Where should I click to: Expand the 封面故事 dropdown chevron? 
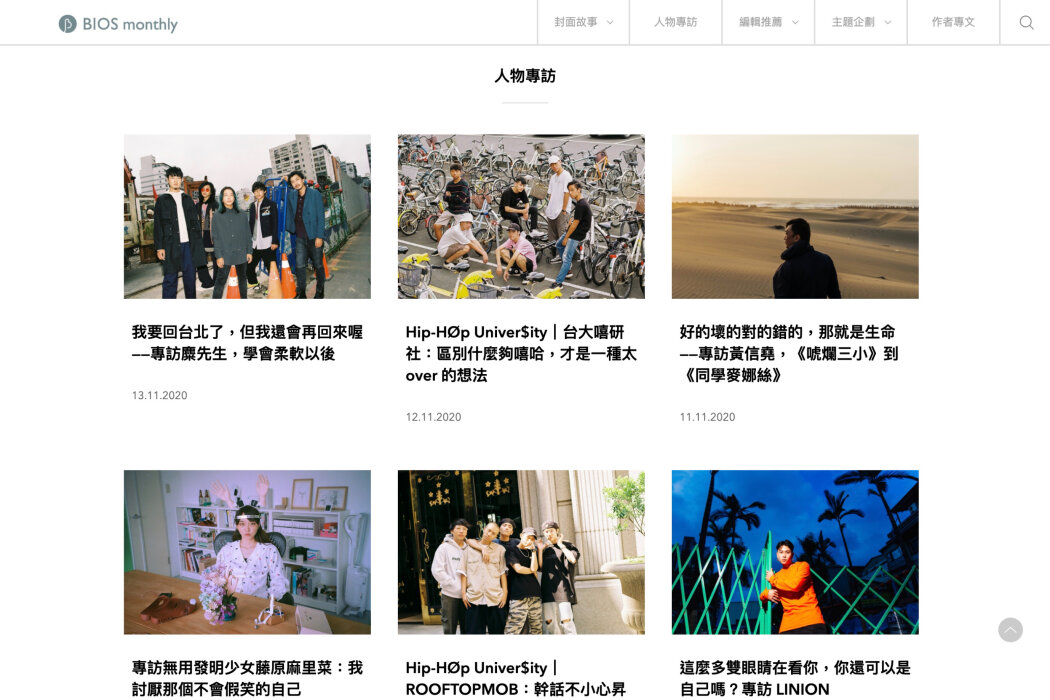click(610, 23)
